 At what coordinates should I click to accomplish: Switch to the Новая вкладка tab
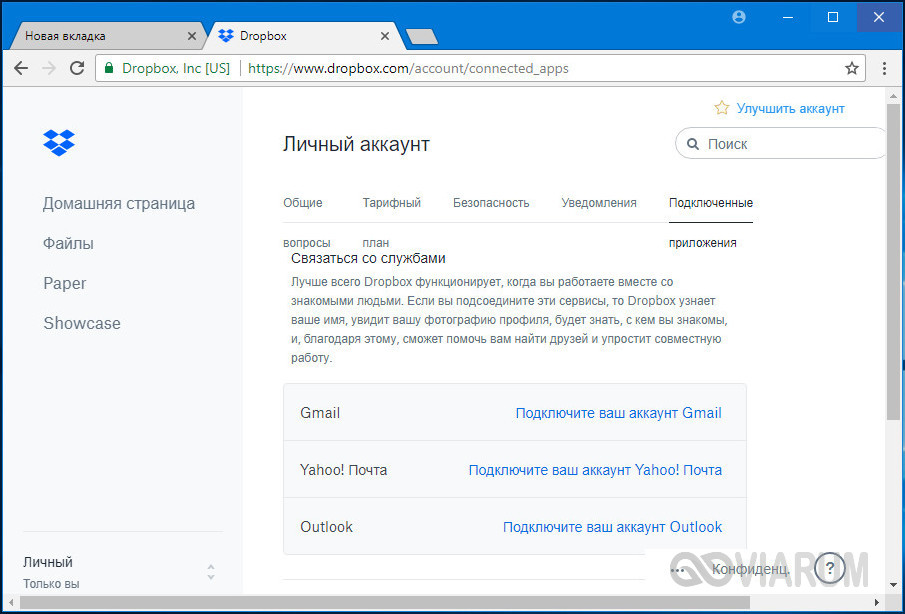coord(108,36)
